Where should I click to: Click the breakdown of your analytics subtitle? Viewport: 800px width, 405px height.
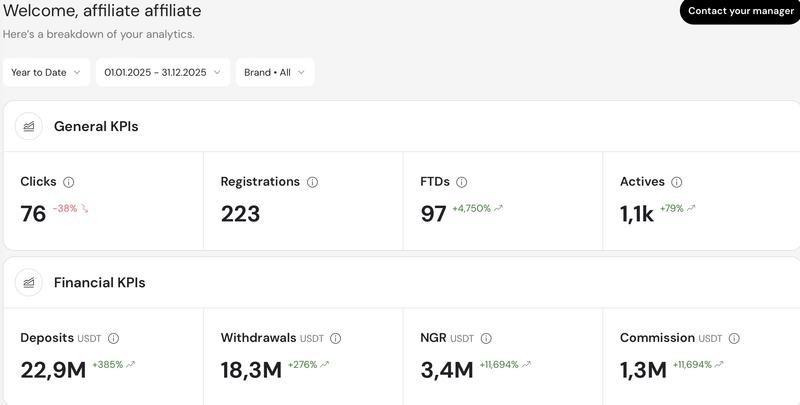tap(98, 35)
